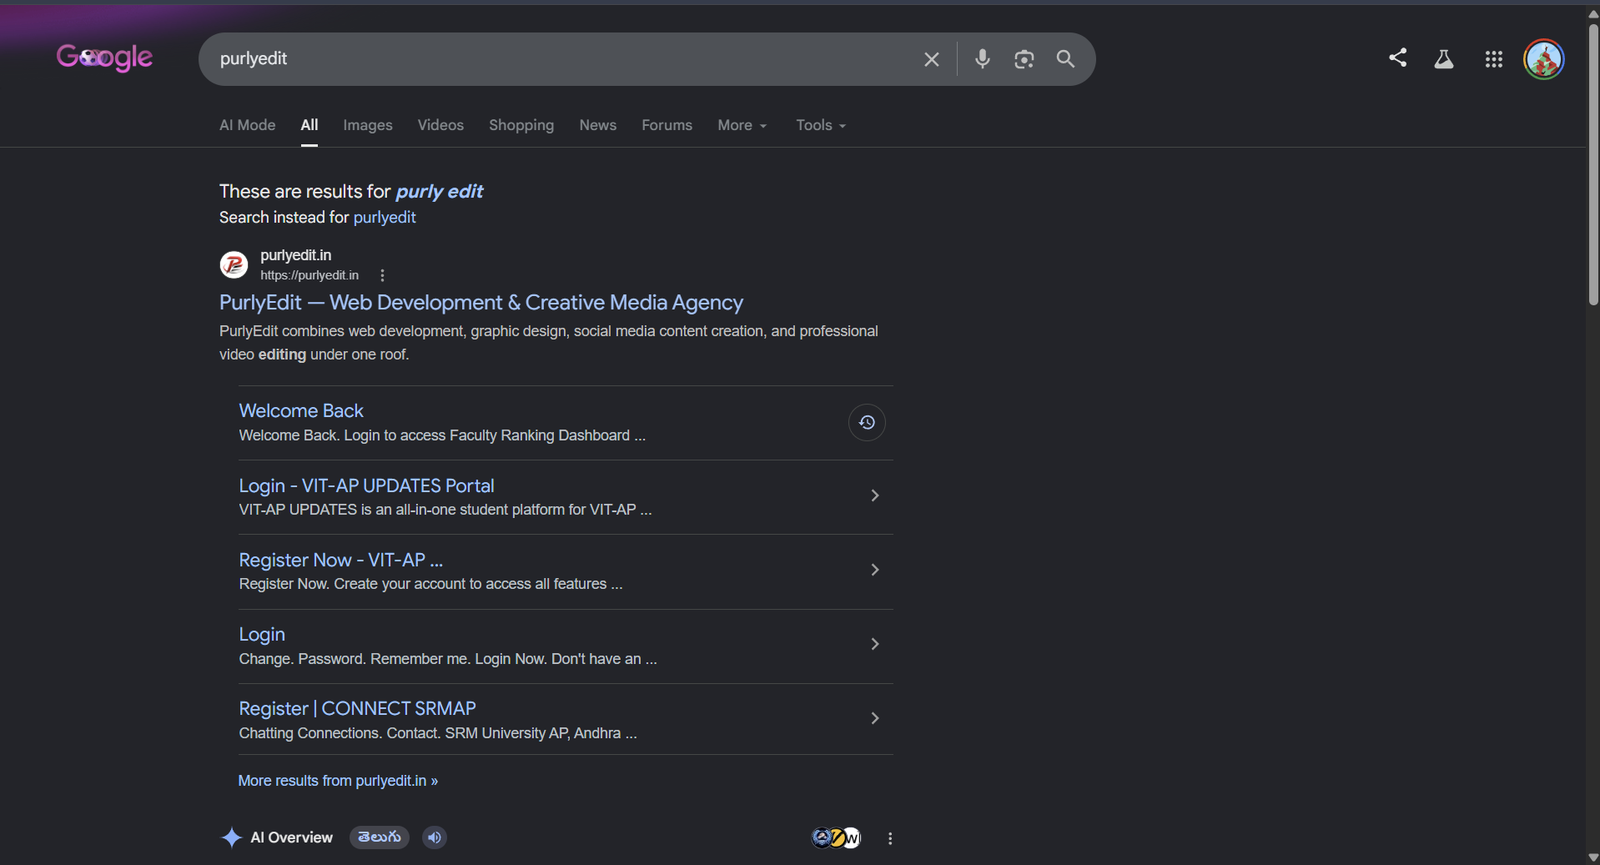
Task: Click the scrollbar down arrow
Action: pyautogui.click(x=1593, y=857)
